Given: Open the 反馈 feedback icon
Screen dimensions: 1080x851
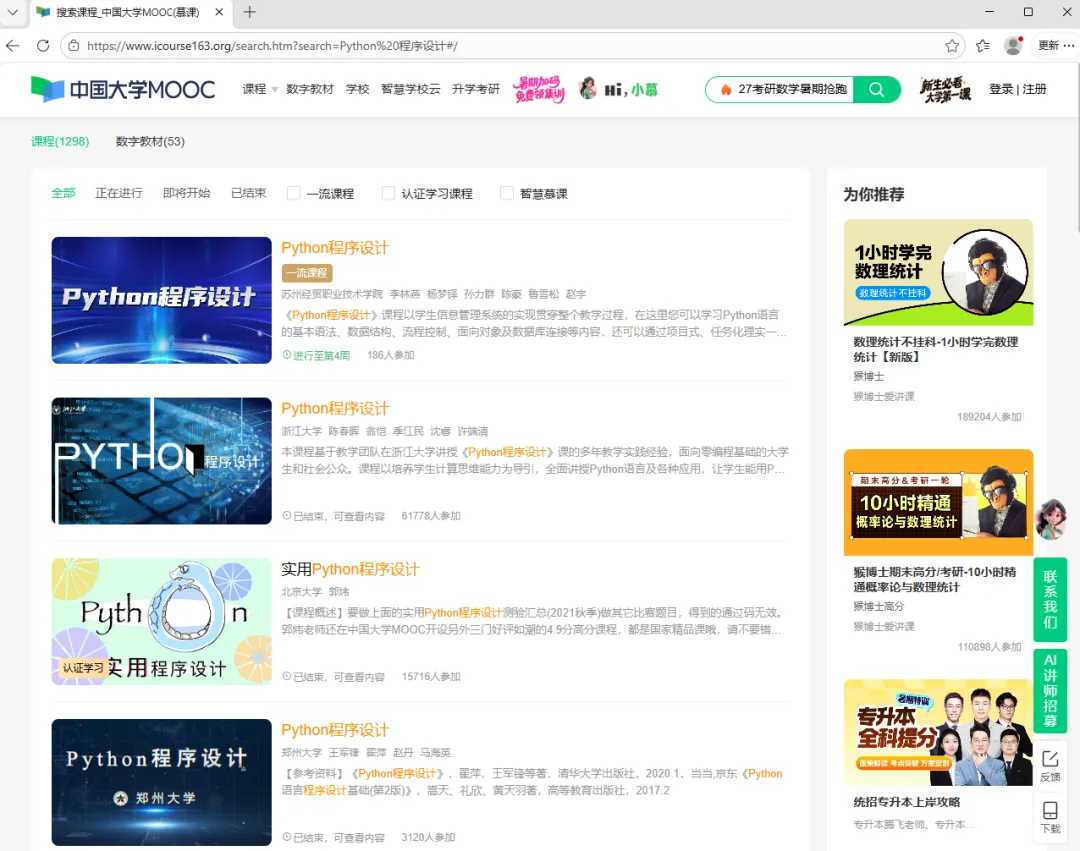Looking at the screenshot, I should click(1050, 766).
